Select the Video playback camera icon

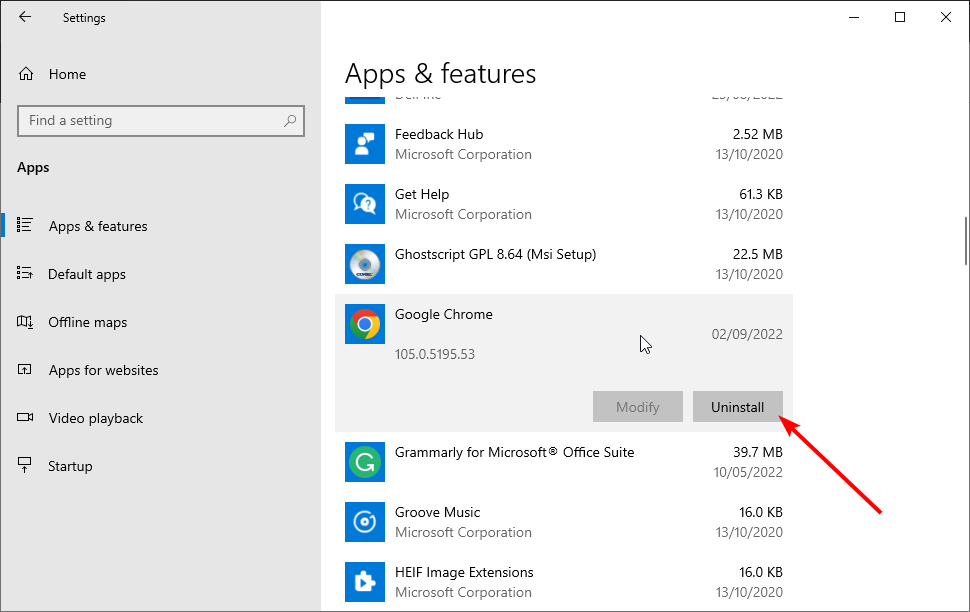25,418
